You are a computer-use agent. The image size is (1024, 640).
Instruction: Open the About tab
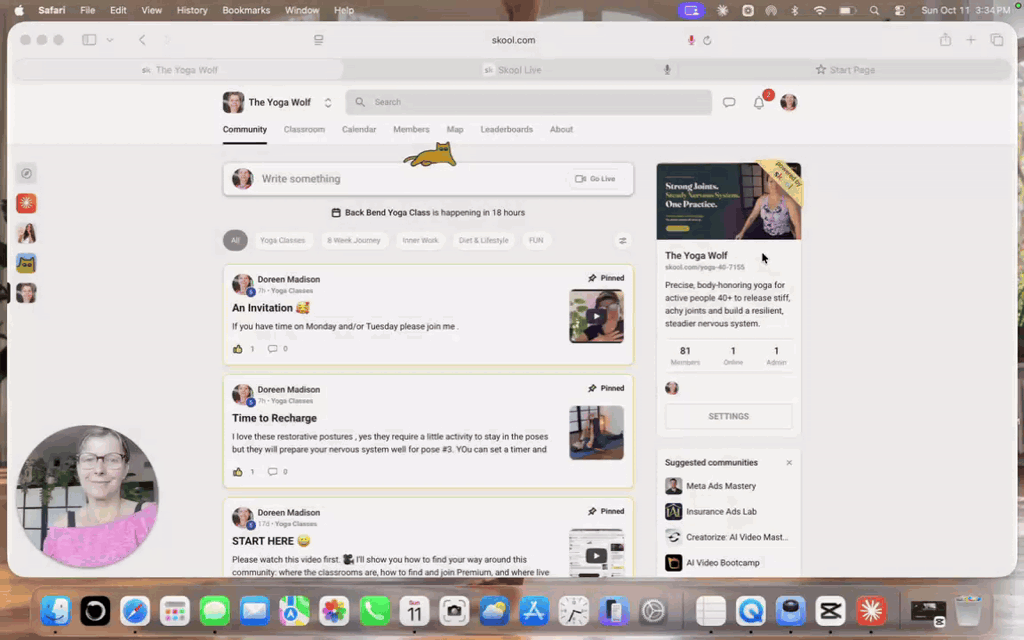click(x=562, y=129)
